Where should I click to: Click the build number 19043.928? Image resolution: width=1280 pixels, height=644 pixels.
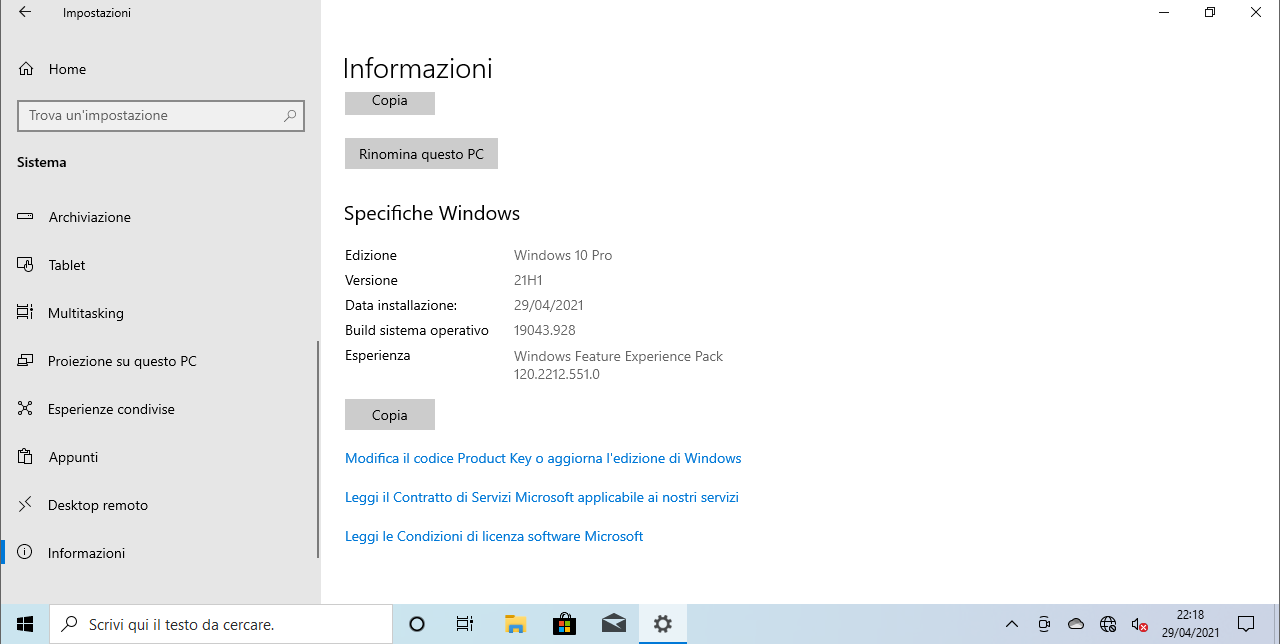point(545,330)
